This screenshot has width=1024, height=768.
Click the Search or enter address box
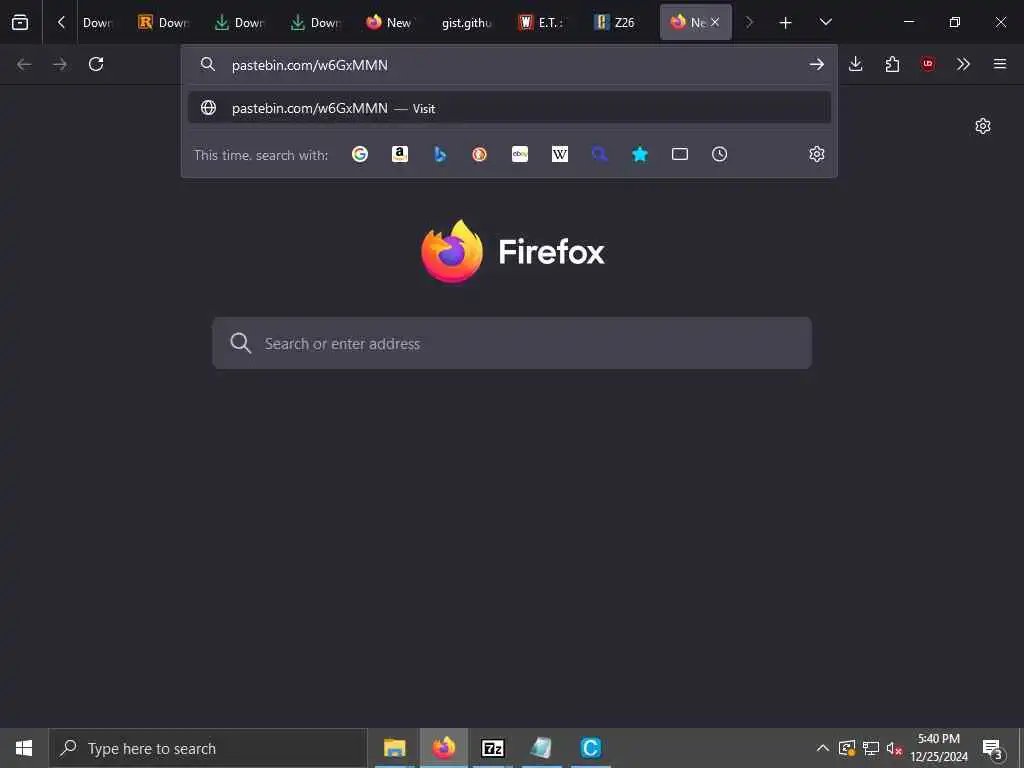[x=512, y=343]
